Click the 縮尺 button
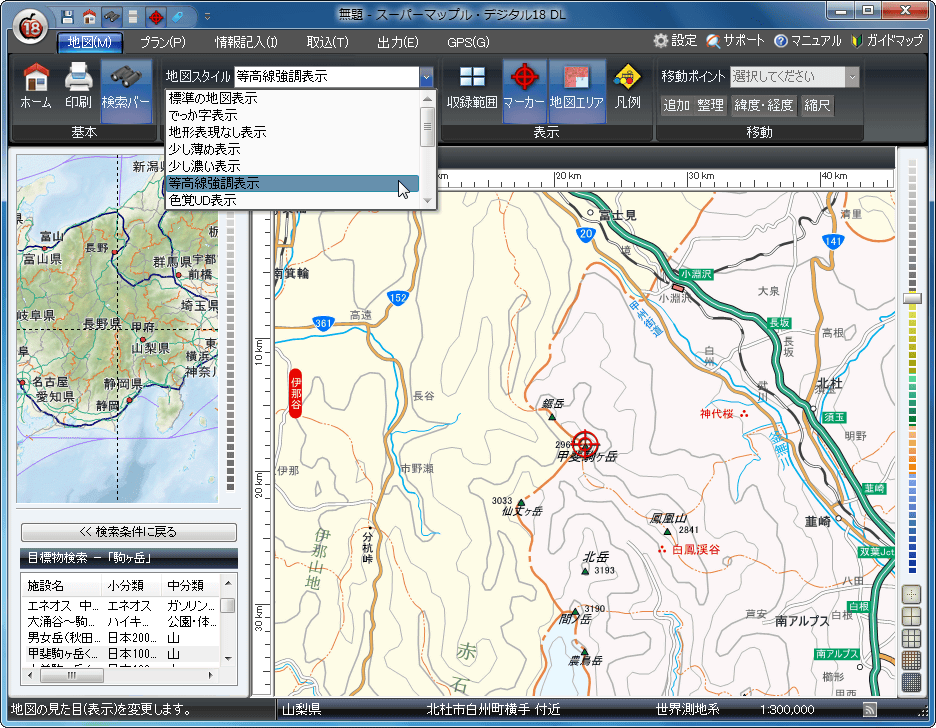 tap(817, 106)
